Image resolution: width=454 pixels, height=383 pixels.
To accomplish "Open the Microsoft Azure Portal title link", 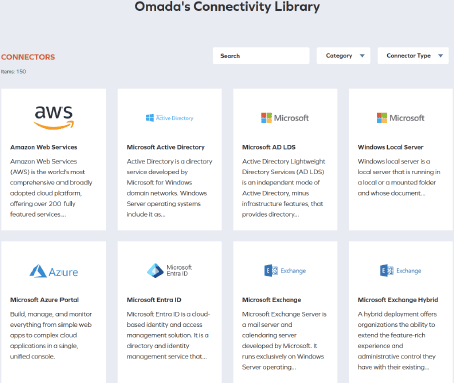I will coord(44,300).
